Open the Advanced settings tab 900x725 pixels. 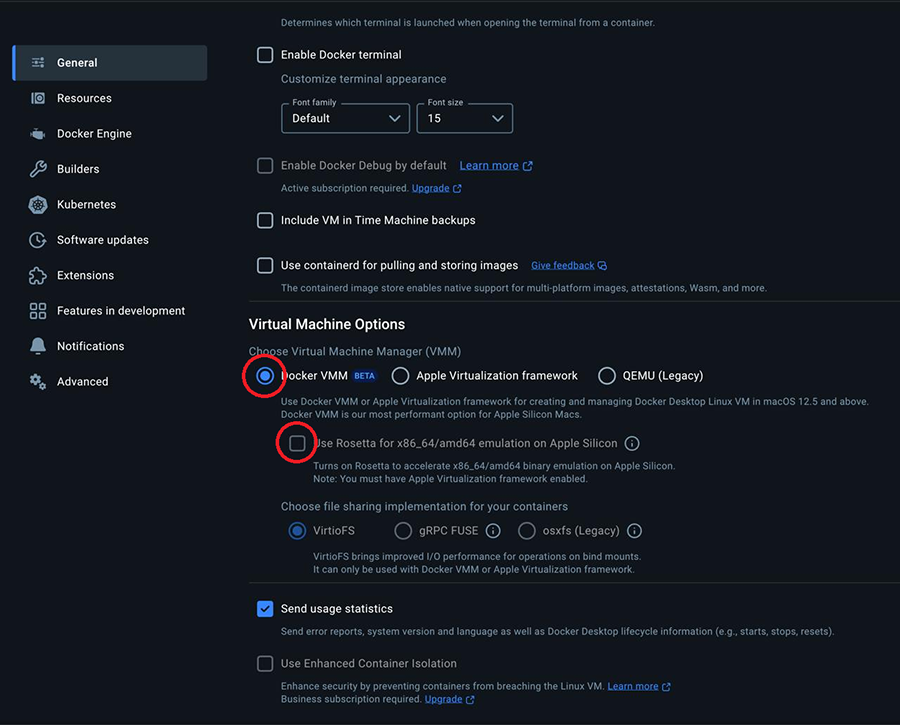pyautogui.click(x=82, y=382)
